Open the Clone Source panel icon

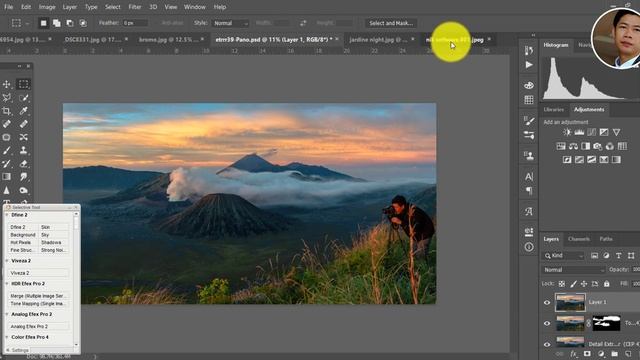pos(529,156)
